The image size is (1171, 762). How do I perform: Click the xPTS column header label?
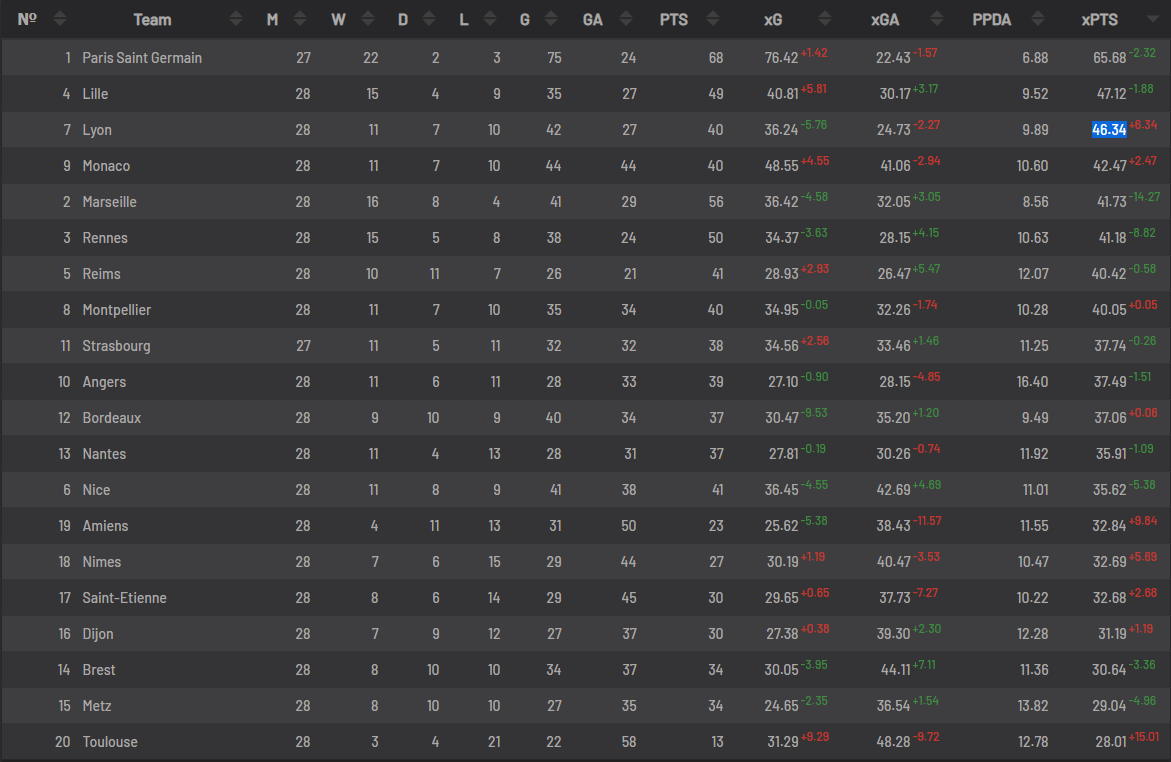coord(1100,19)
